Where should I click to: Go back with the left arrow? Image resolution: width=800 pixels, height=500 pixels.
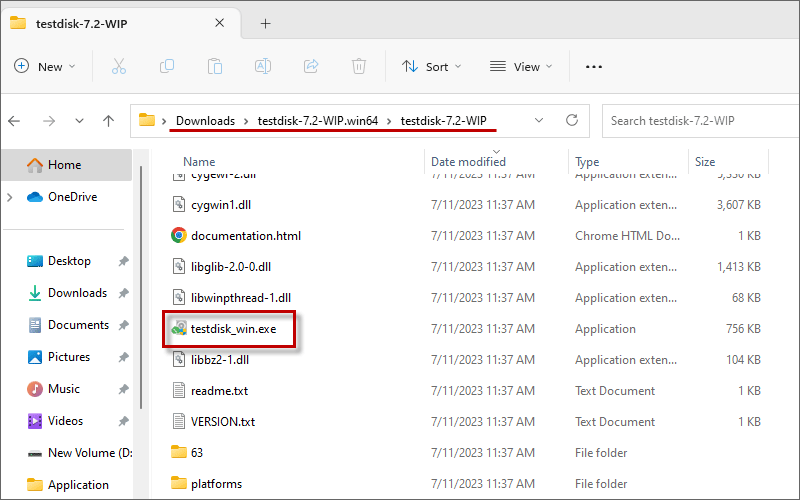[x=14, y=121]
